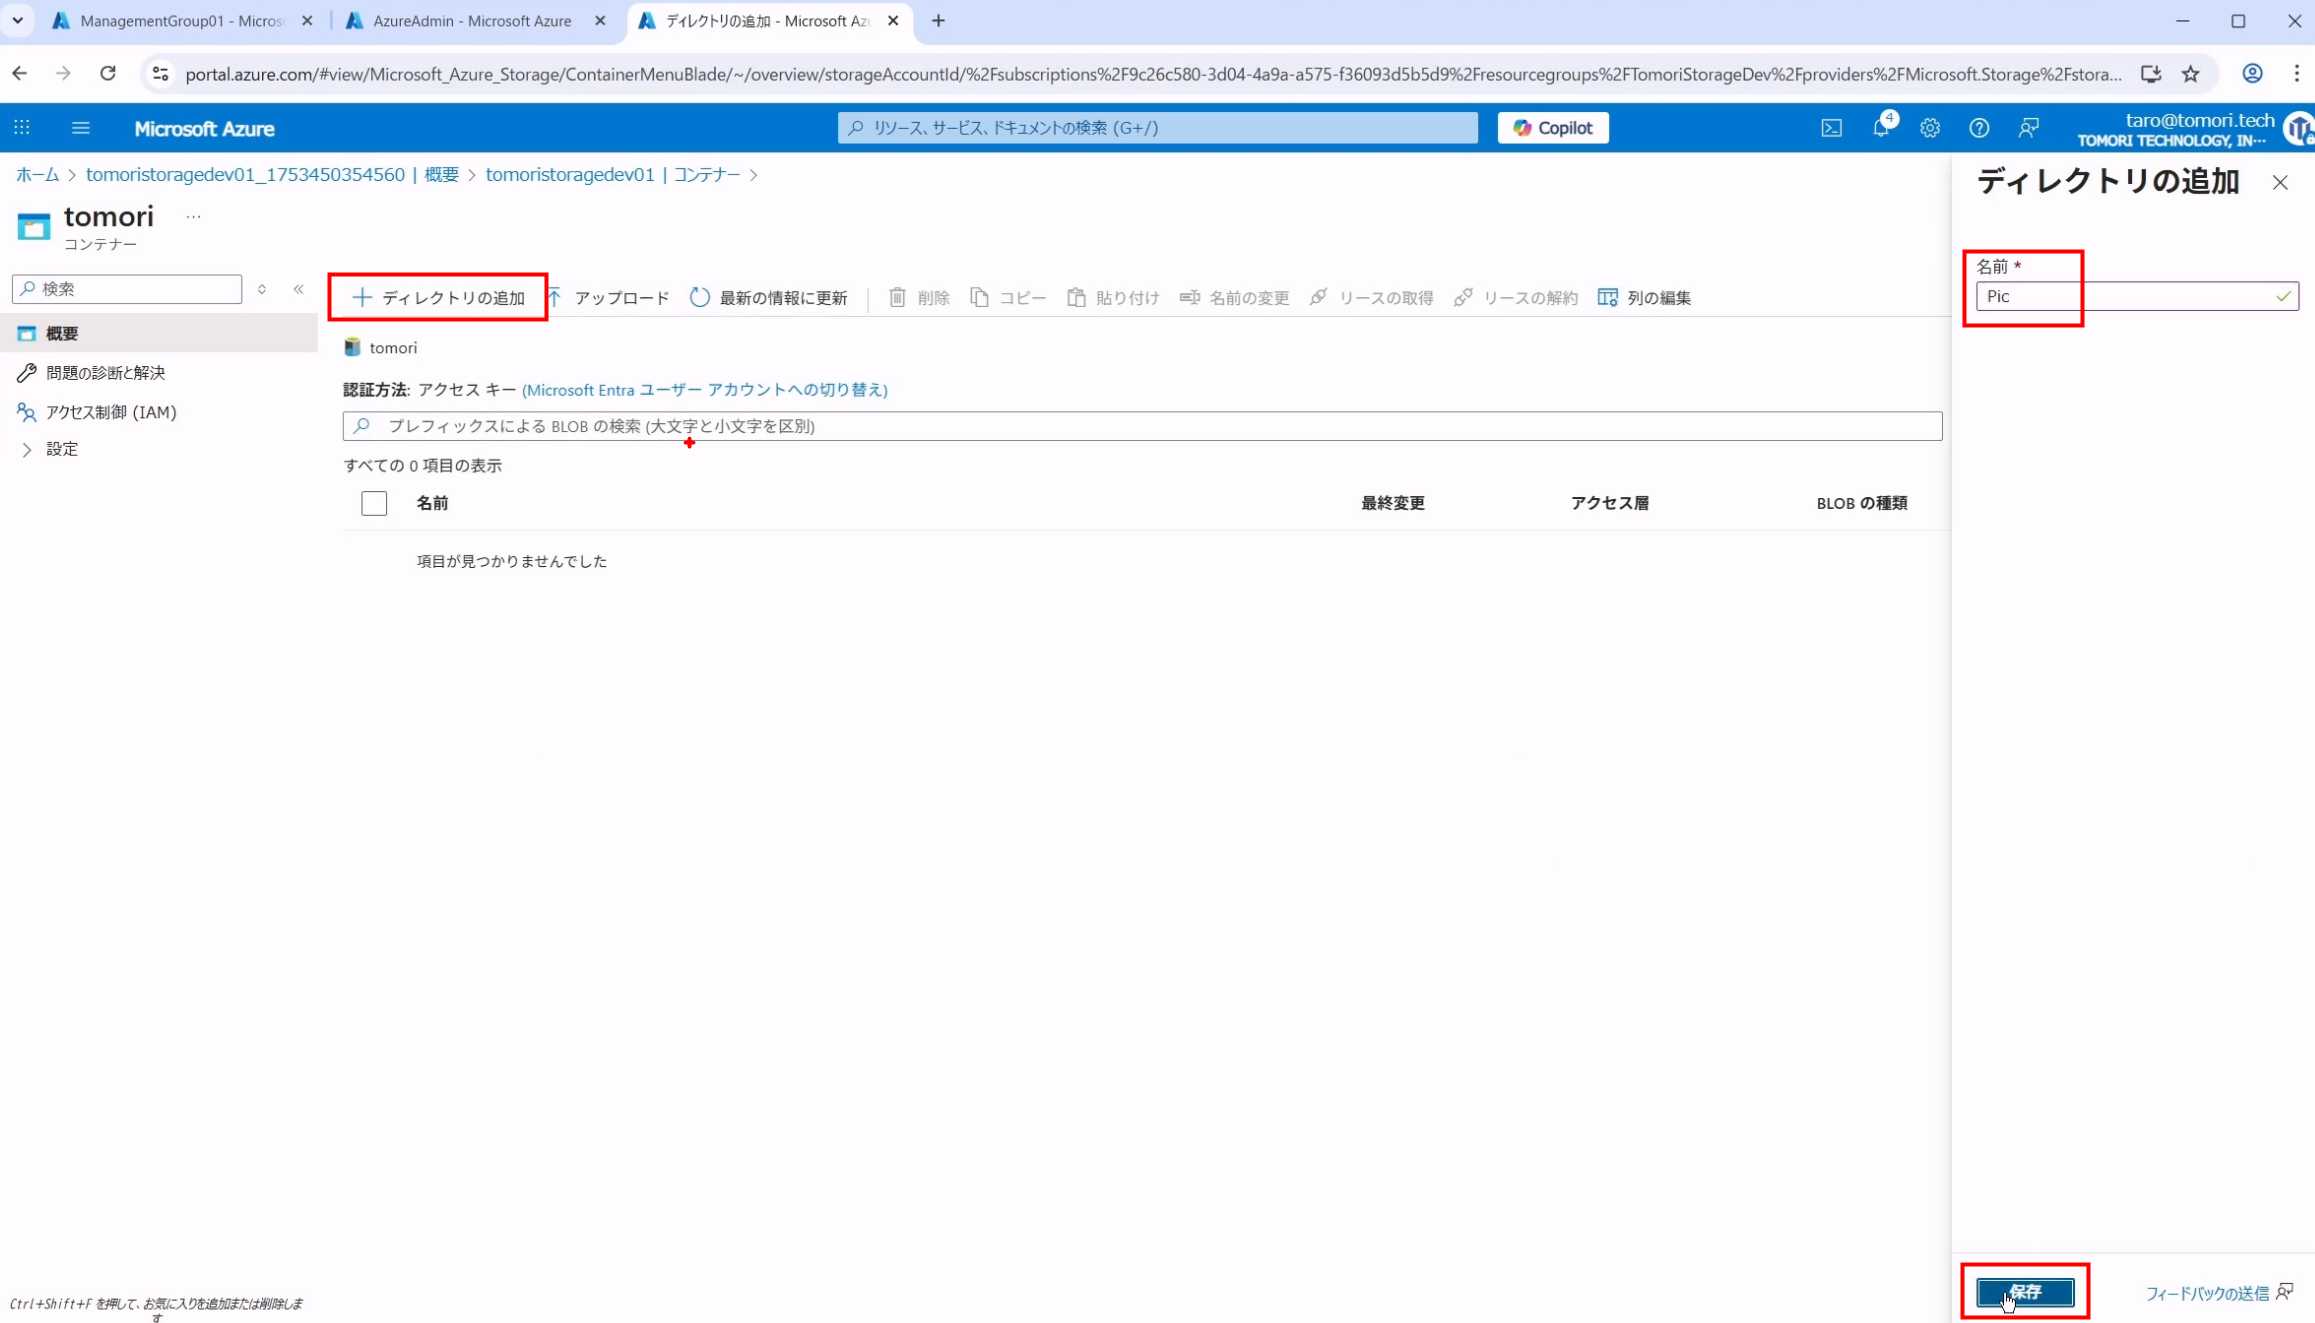2315x1323 pixels.
Task: Click 最新の情報に更新 refresh toolbar item
Action: click(x=768, y=297)
